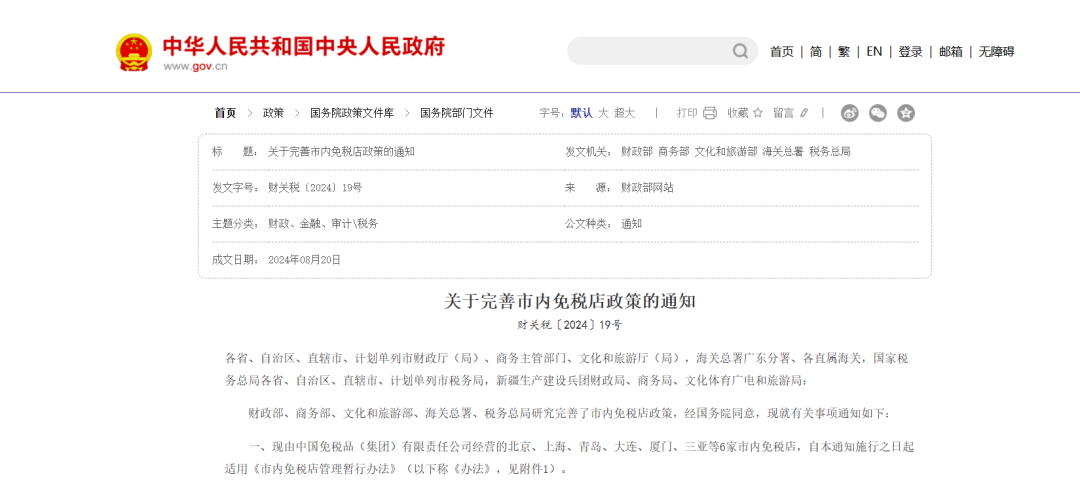Click the 留言 comment text

click(783, 113)
